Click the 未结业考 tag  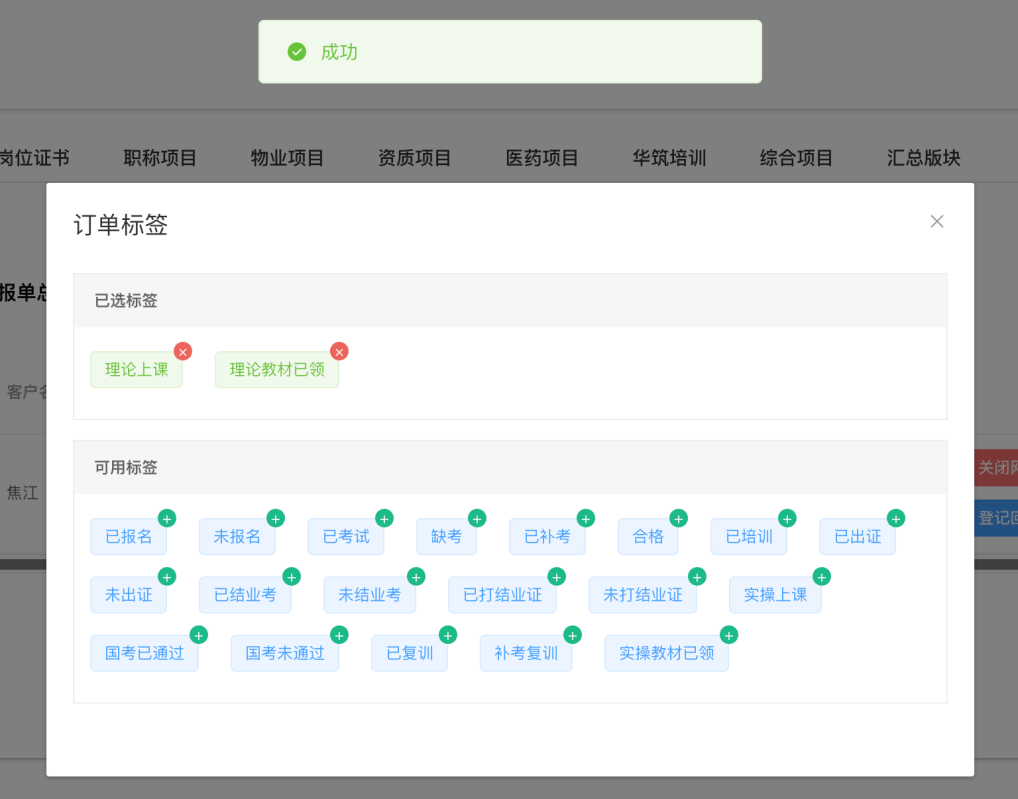click(369, 595)
